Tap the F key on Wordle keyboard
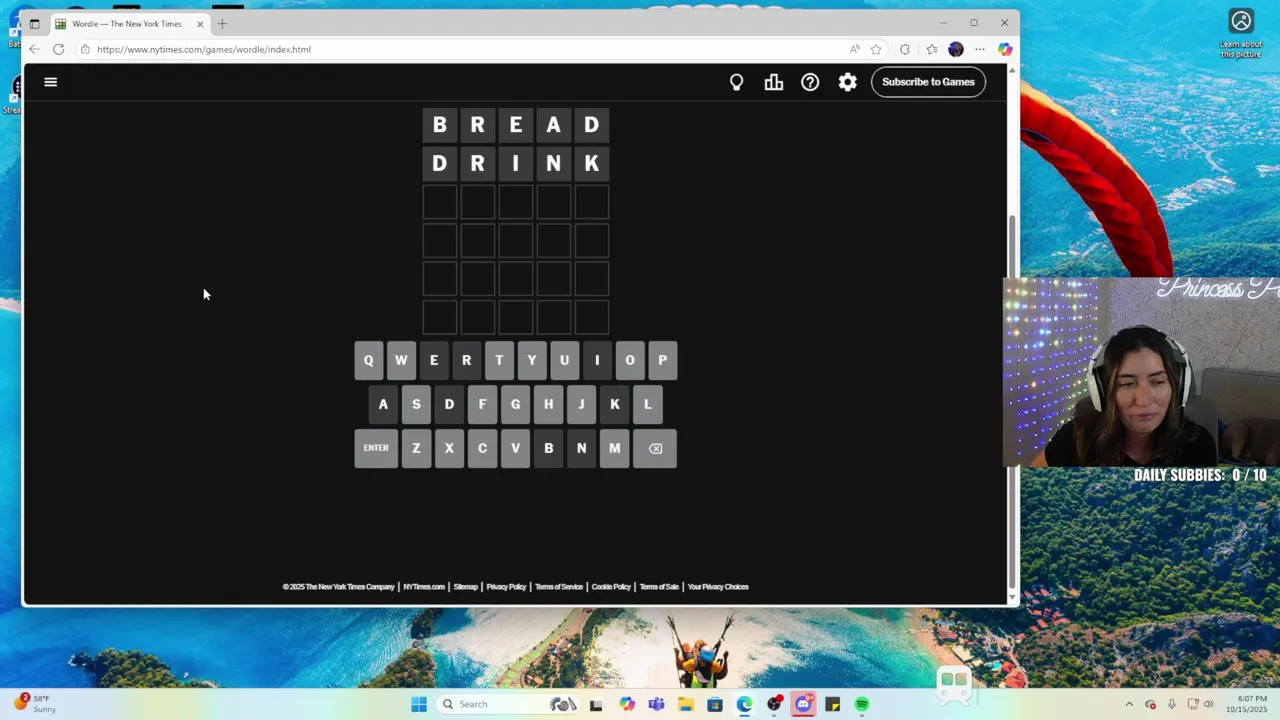This screenshot has height=720, width=1280. [x=482, y=404]
